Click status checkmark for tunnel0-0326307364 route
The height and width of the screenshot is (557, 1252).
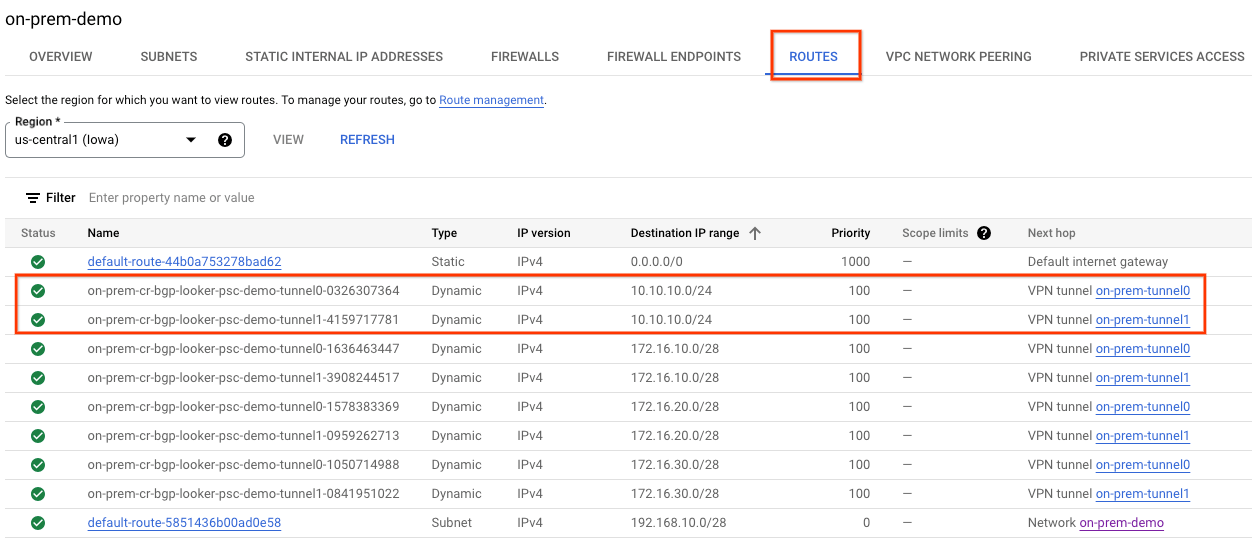[38, 291]
